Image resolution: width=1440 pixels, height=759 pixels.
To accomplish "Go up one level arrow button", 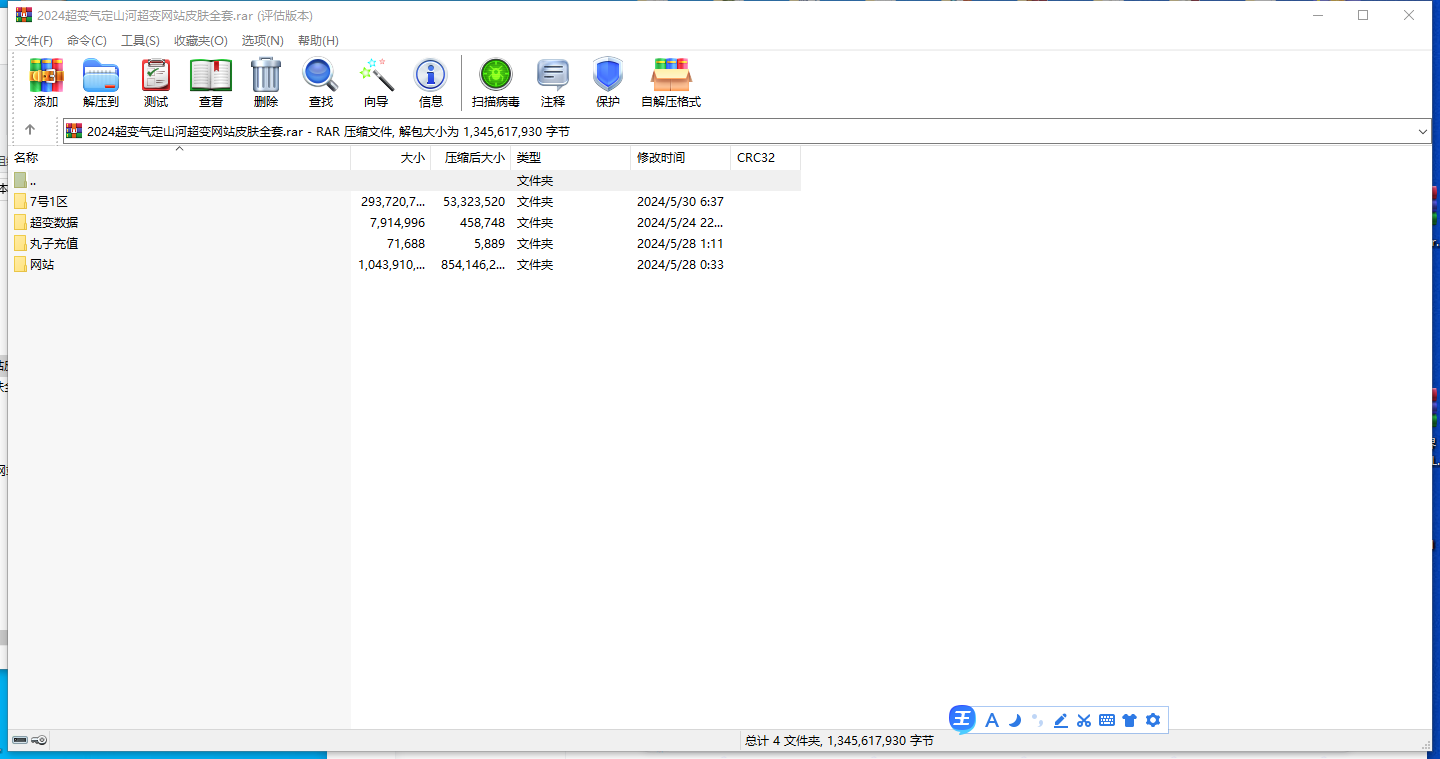I will [30, 130].
